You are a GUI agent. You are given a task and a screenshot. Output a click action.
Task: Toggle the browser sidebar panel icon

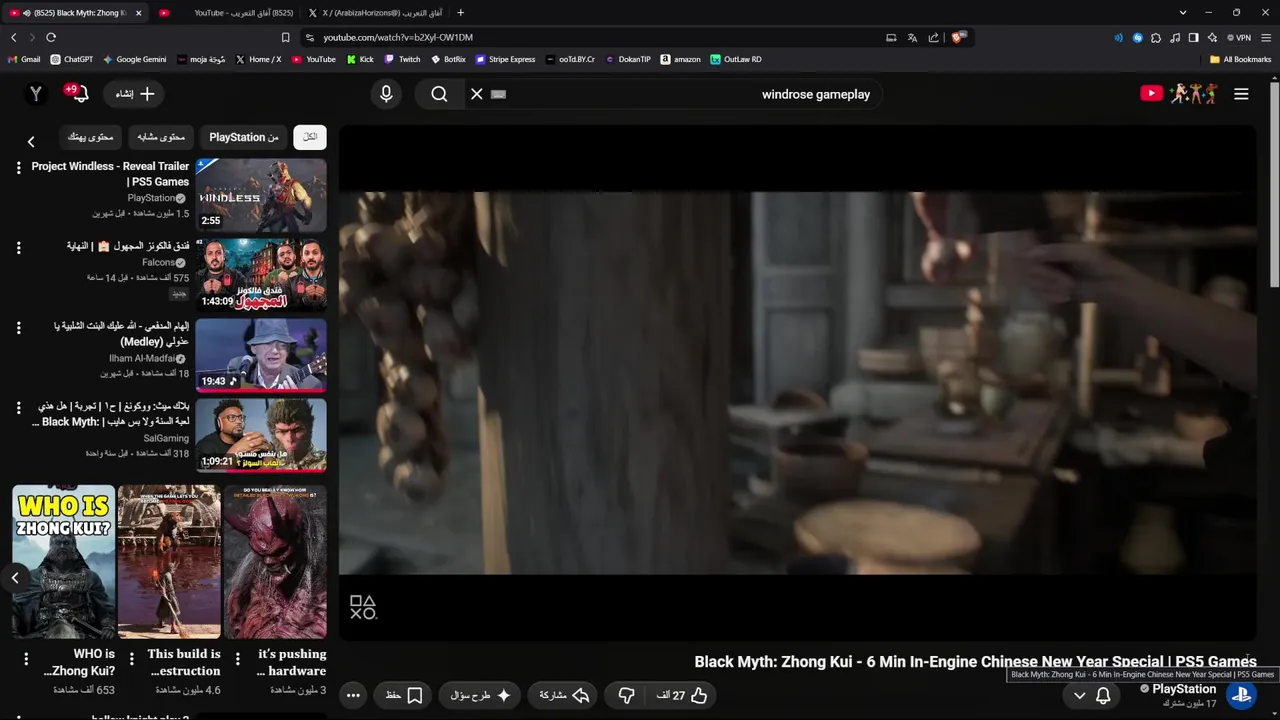(x=1193, y=37)
